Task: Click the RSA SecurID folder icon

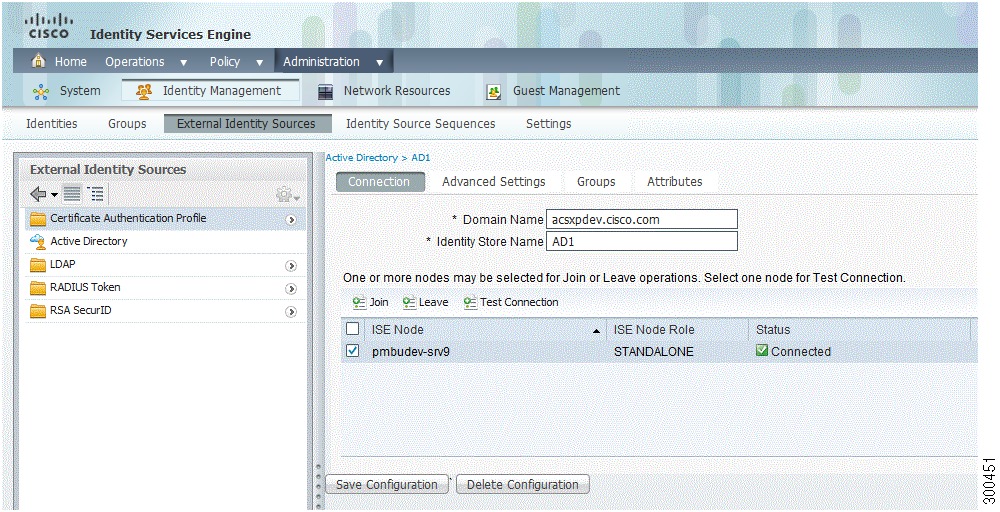Action: tap(38, 311)
